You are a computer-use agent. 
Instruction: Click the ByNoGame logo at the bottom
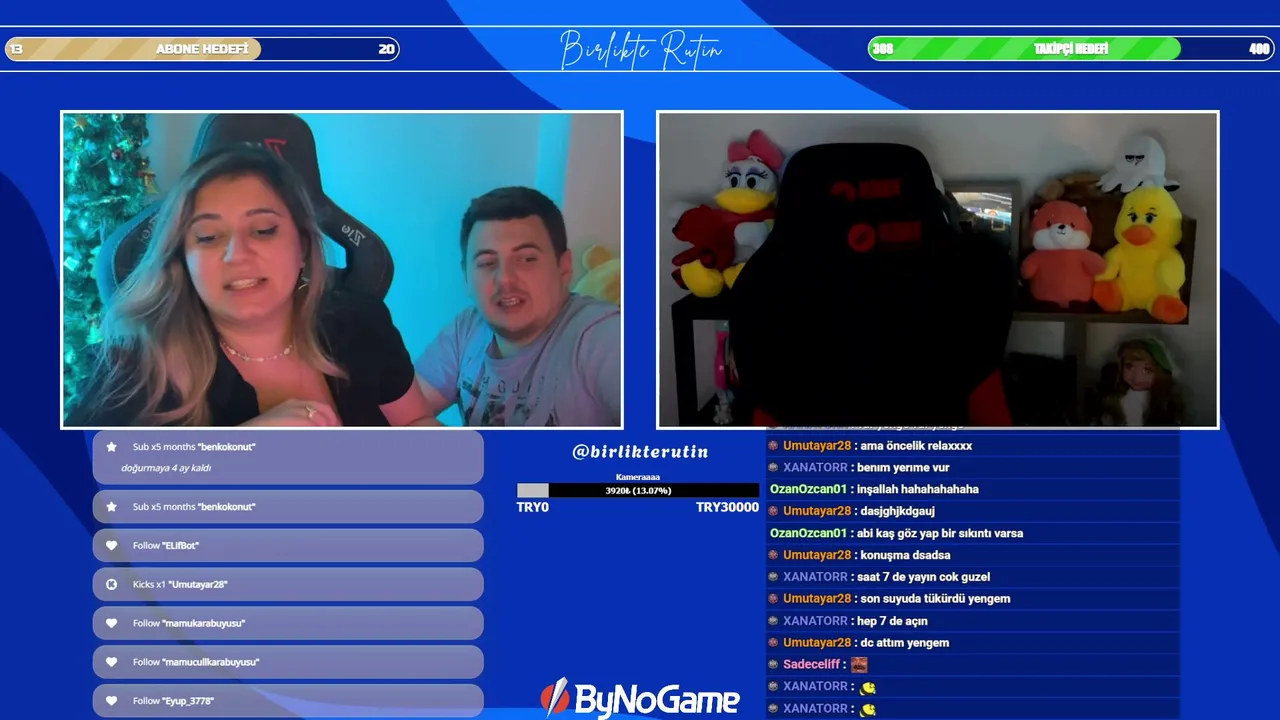(640, 698)
